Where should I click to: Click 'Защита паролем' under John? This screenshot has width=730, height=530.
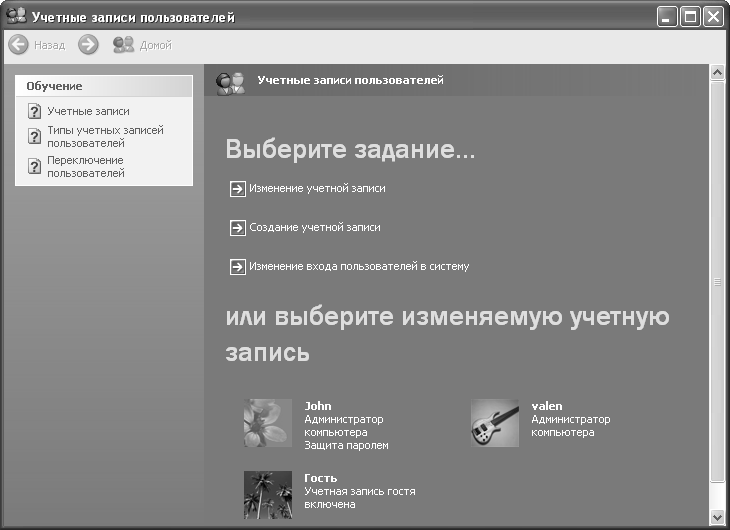click(x=346, y=445)
